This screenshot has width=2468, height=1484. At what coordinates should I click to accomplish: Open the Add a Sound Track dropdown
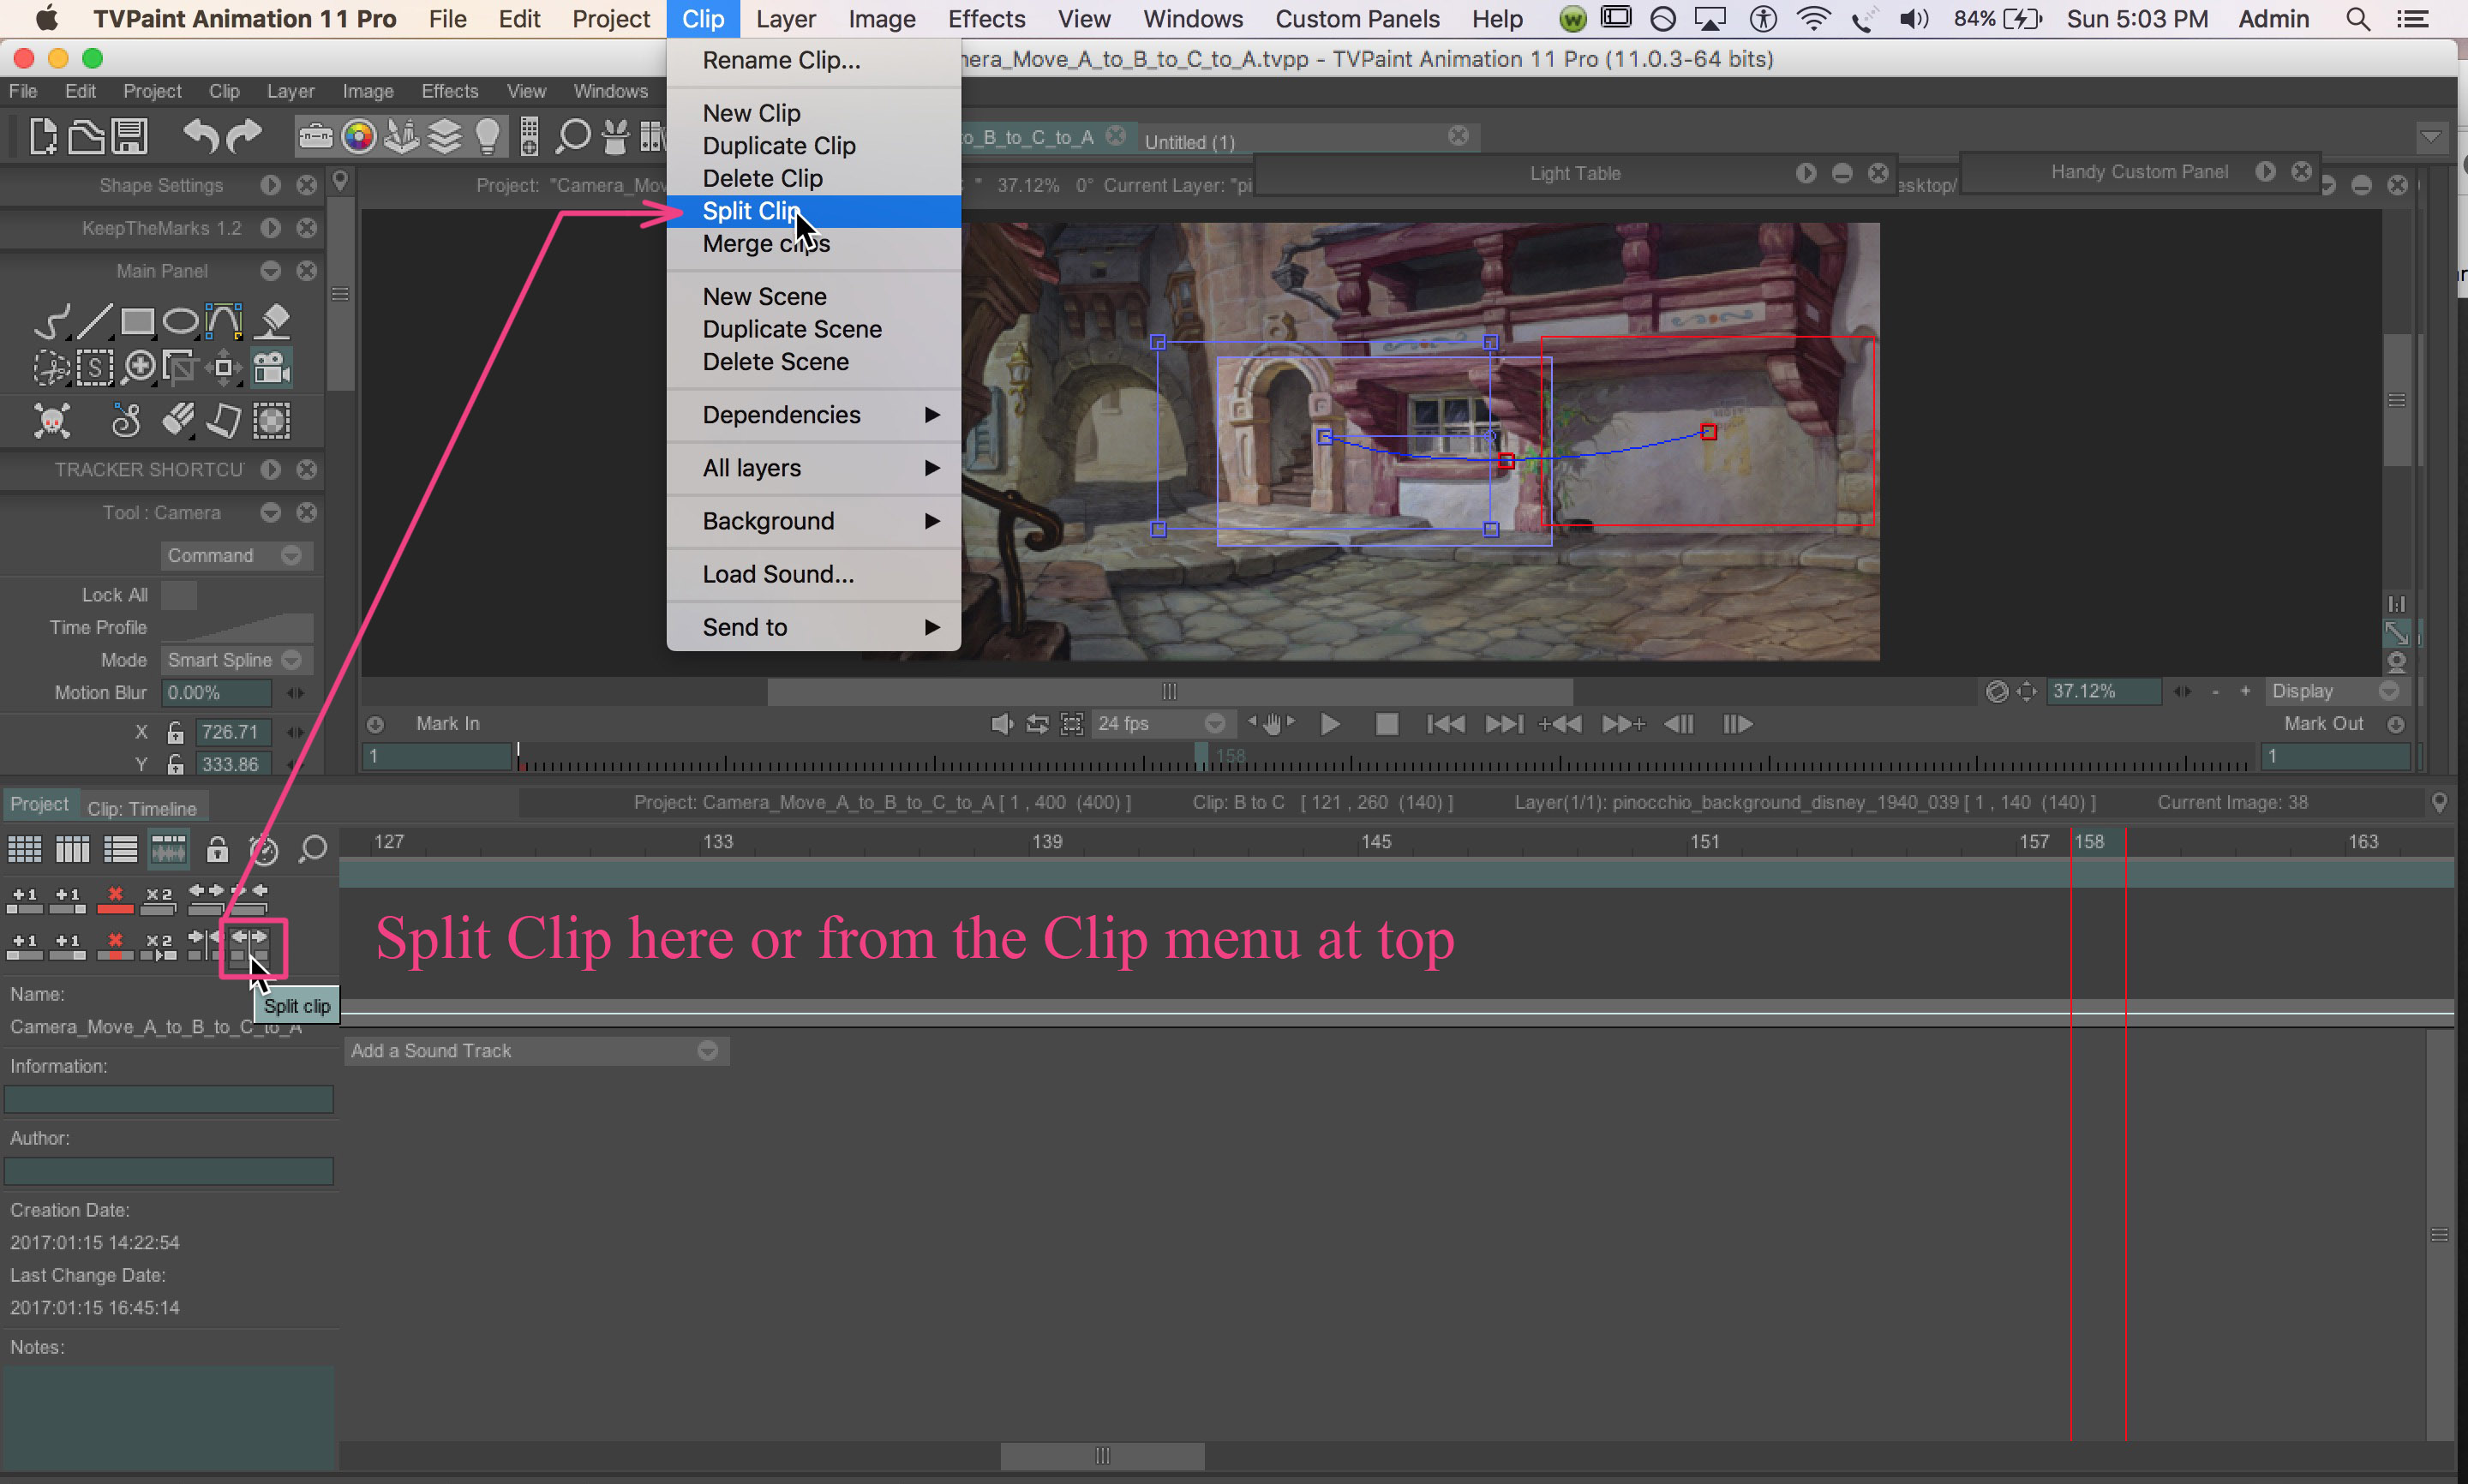point(536,1050)
